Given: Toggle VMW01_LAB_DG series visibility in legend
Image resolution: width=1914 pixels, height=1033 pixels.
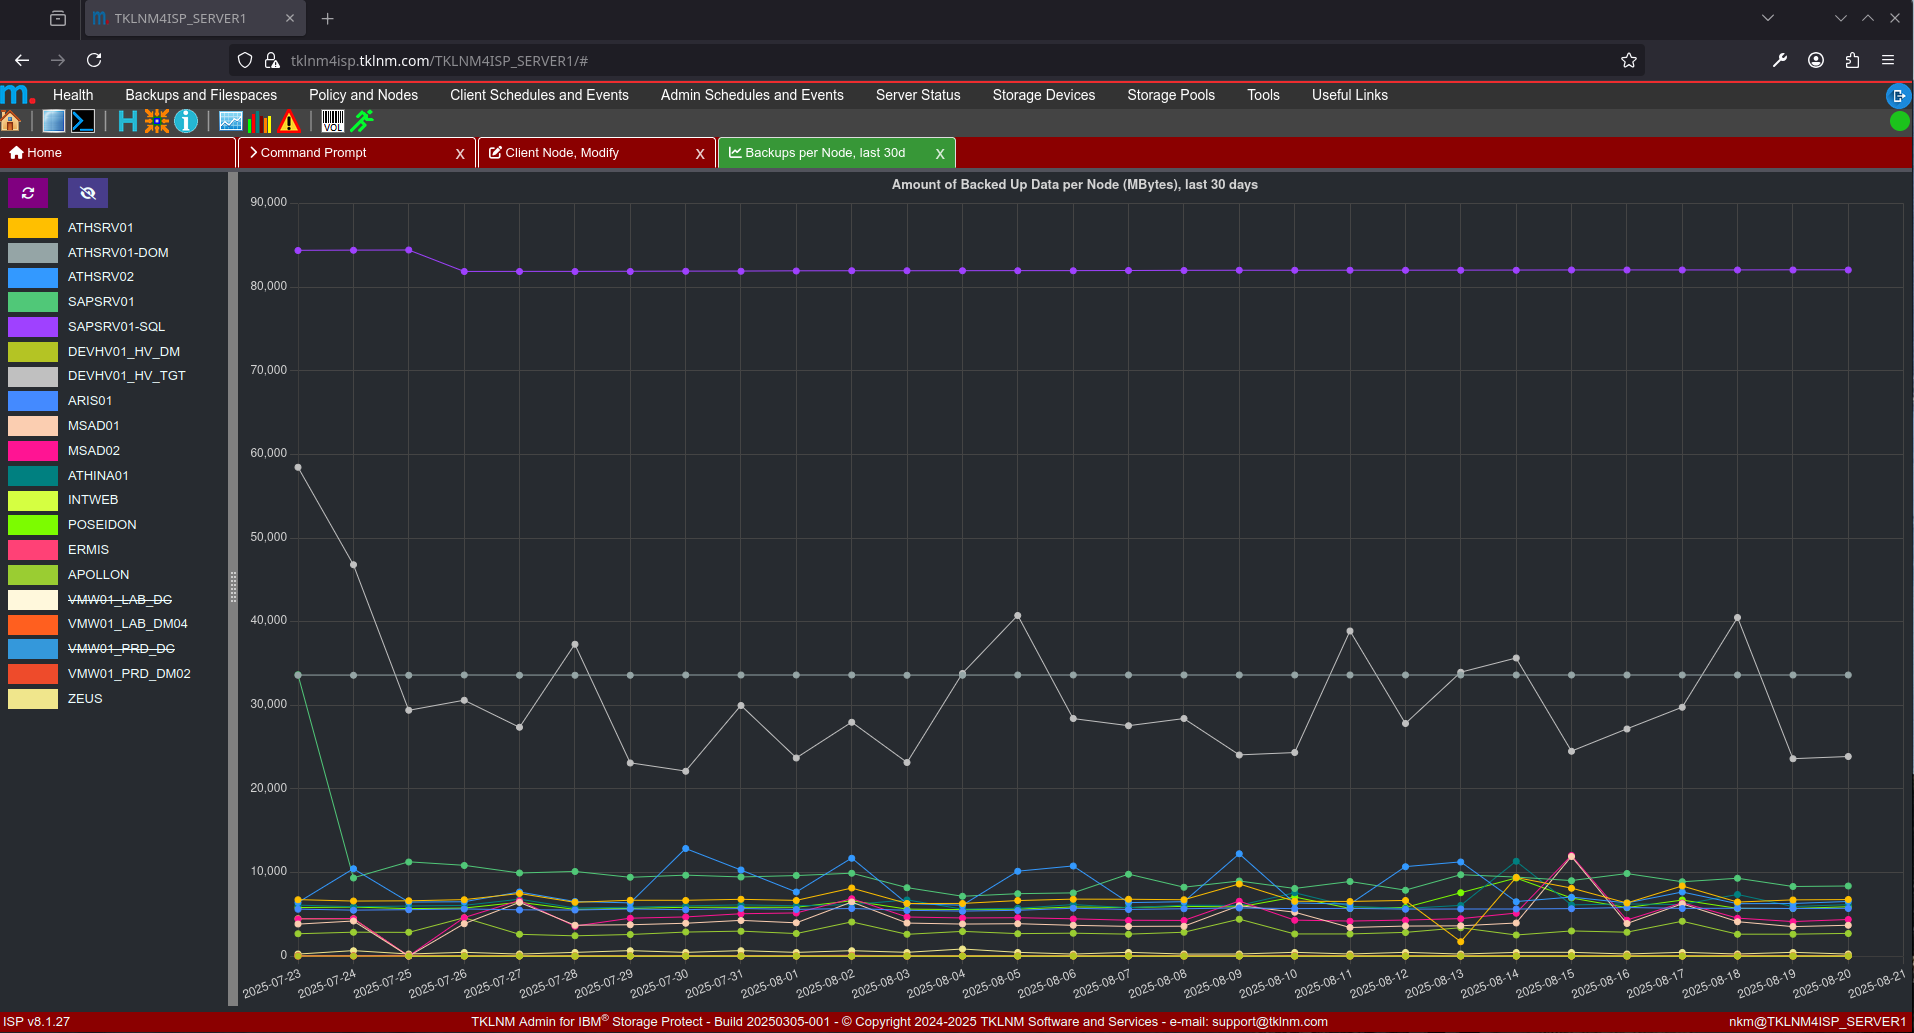Looking at the screenshot, I should point(119,599).
